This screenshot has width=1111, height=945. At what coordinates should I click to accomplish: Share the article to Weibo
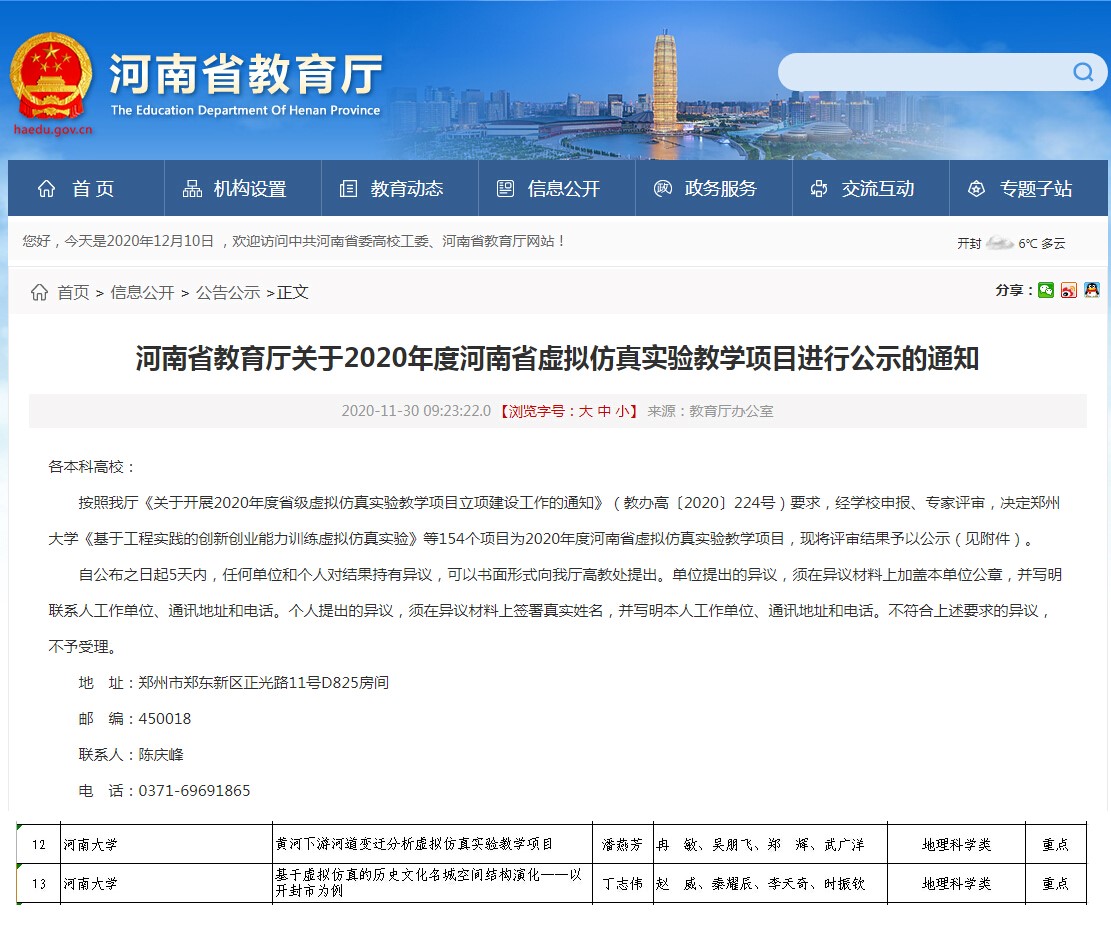click(x=1069, y=290)
